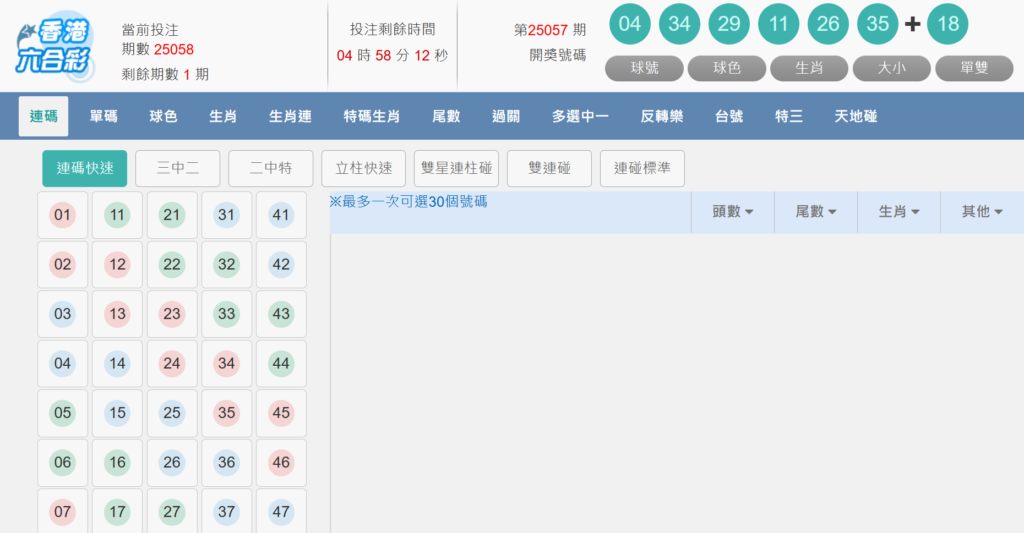Choose number ball 35 in grid
The width and height of the screenshot is (1024, 533).
227,413
